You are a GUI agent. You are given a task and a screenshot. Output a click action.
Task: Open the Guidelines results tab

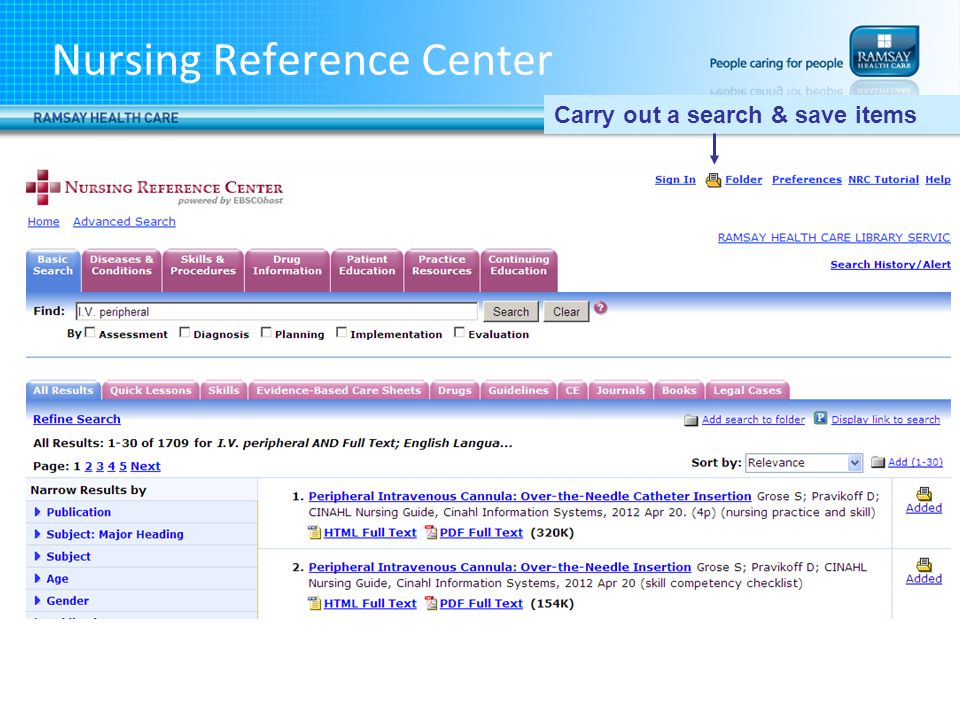pyautogui.click(x=519, y=390)
